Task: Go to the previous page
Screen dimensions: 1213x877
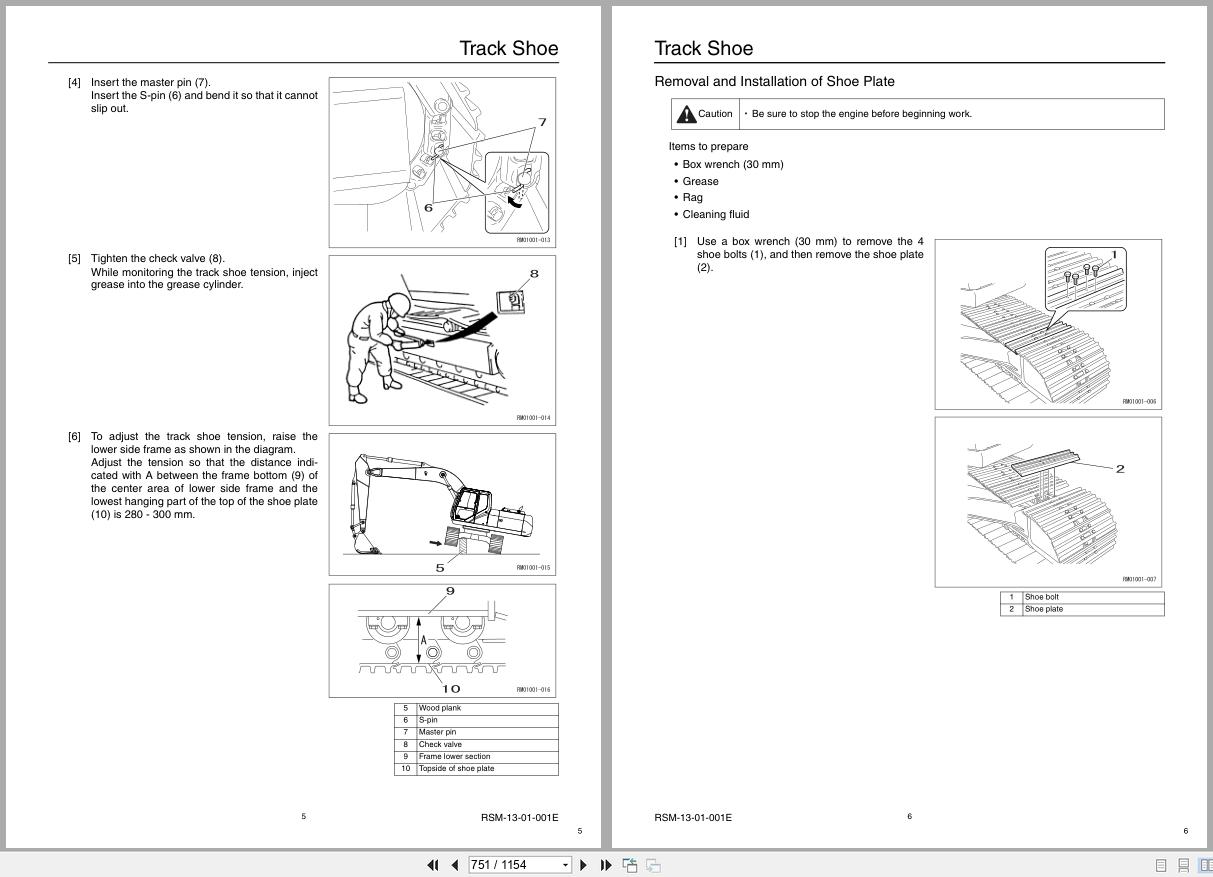Action: pyautogui.click(x=455, y=865)
